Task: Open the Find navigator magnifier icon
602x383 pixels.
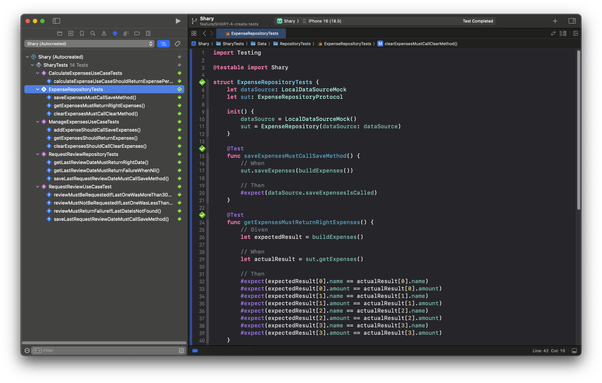Action: 93,33
